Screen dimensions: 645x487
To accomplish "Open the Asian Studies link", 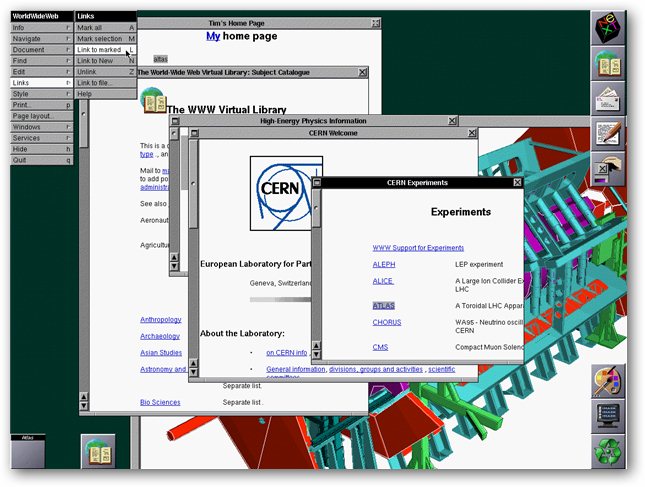I will (x=161, y=353).
